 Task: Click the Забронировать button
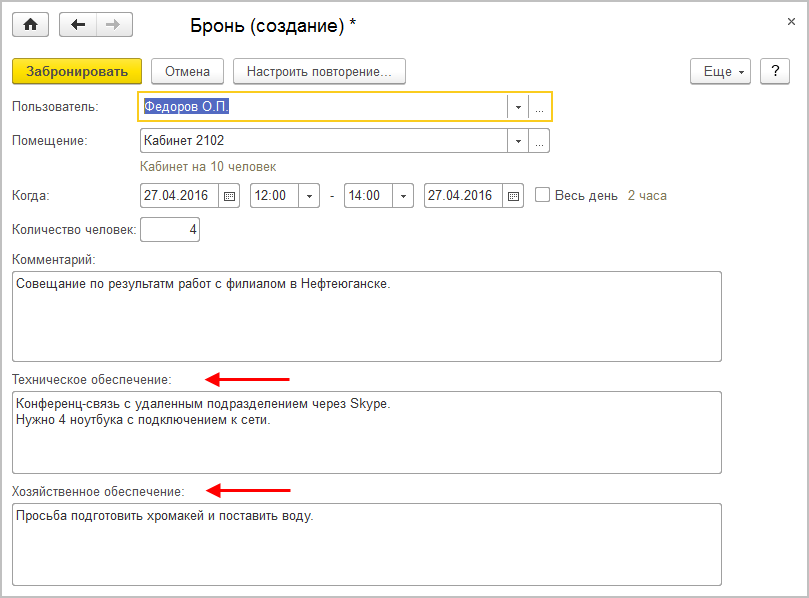77,71
